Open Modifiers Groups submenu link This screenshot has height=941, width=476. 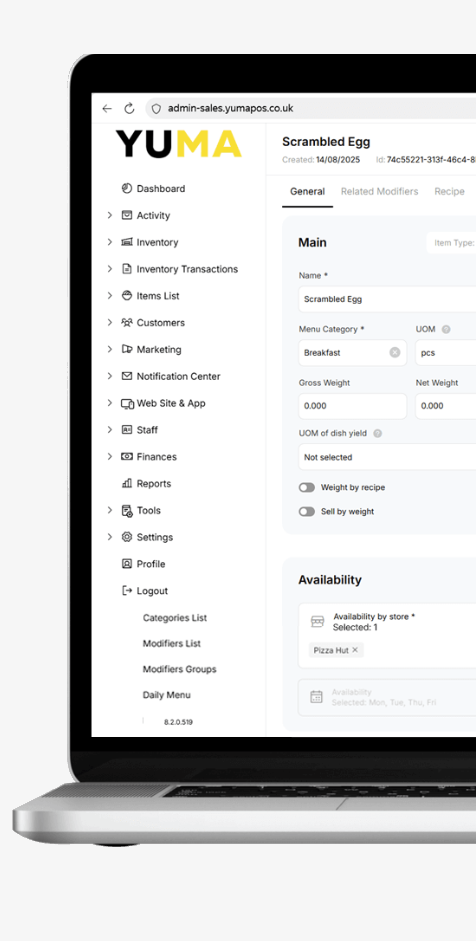point(179,669)
